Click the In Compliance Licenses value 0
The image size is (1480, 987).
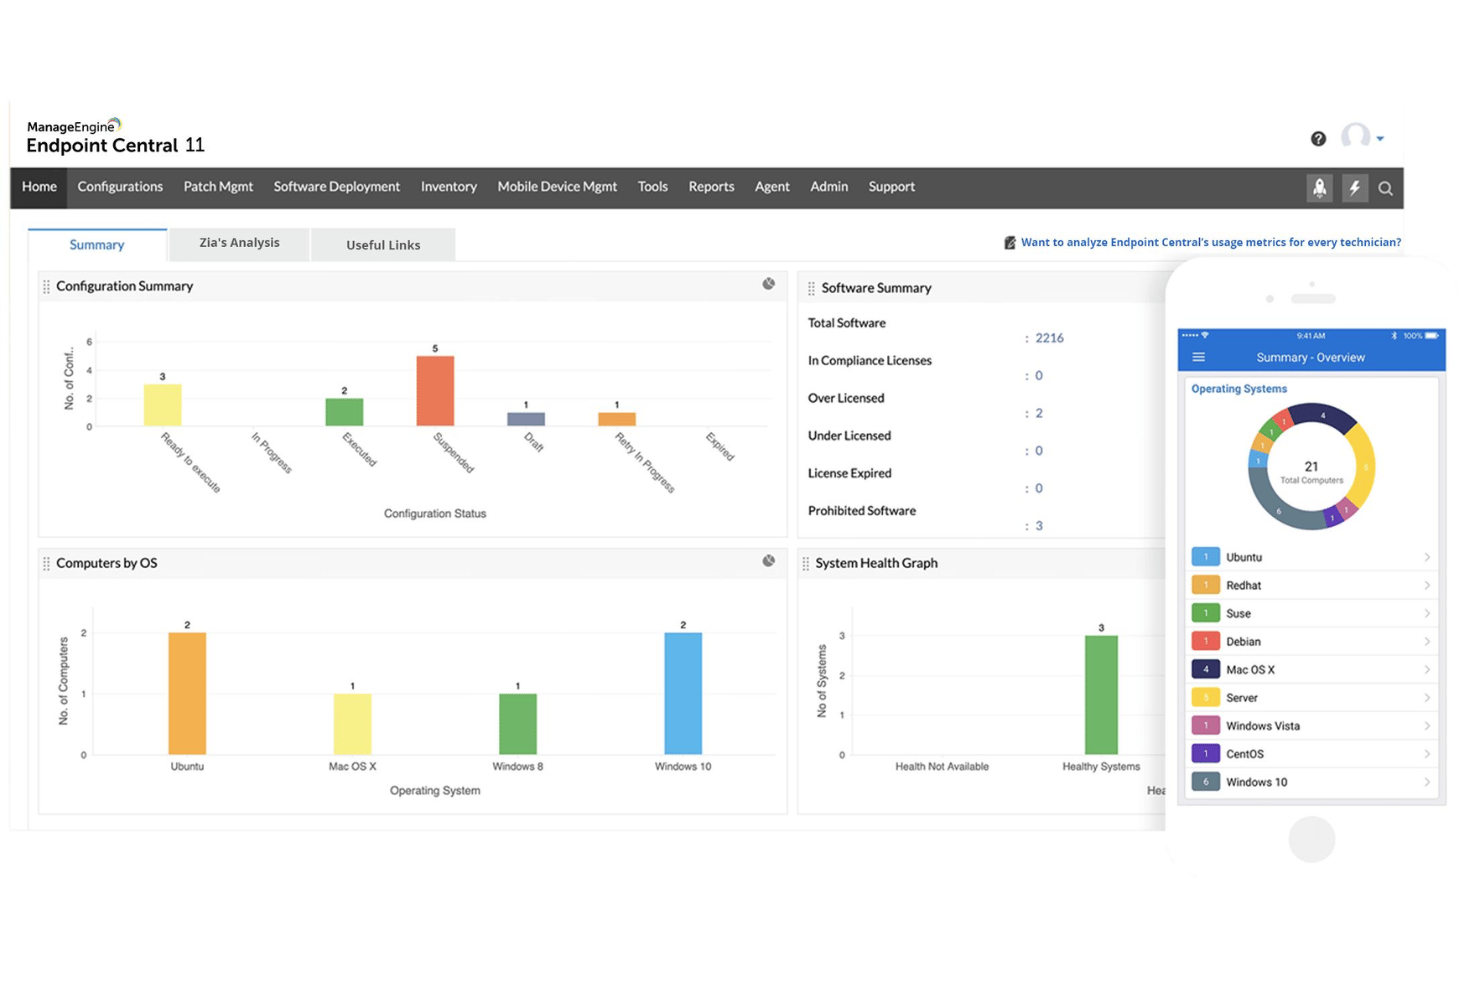(x=1039, y=376)
